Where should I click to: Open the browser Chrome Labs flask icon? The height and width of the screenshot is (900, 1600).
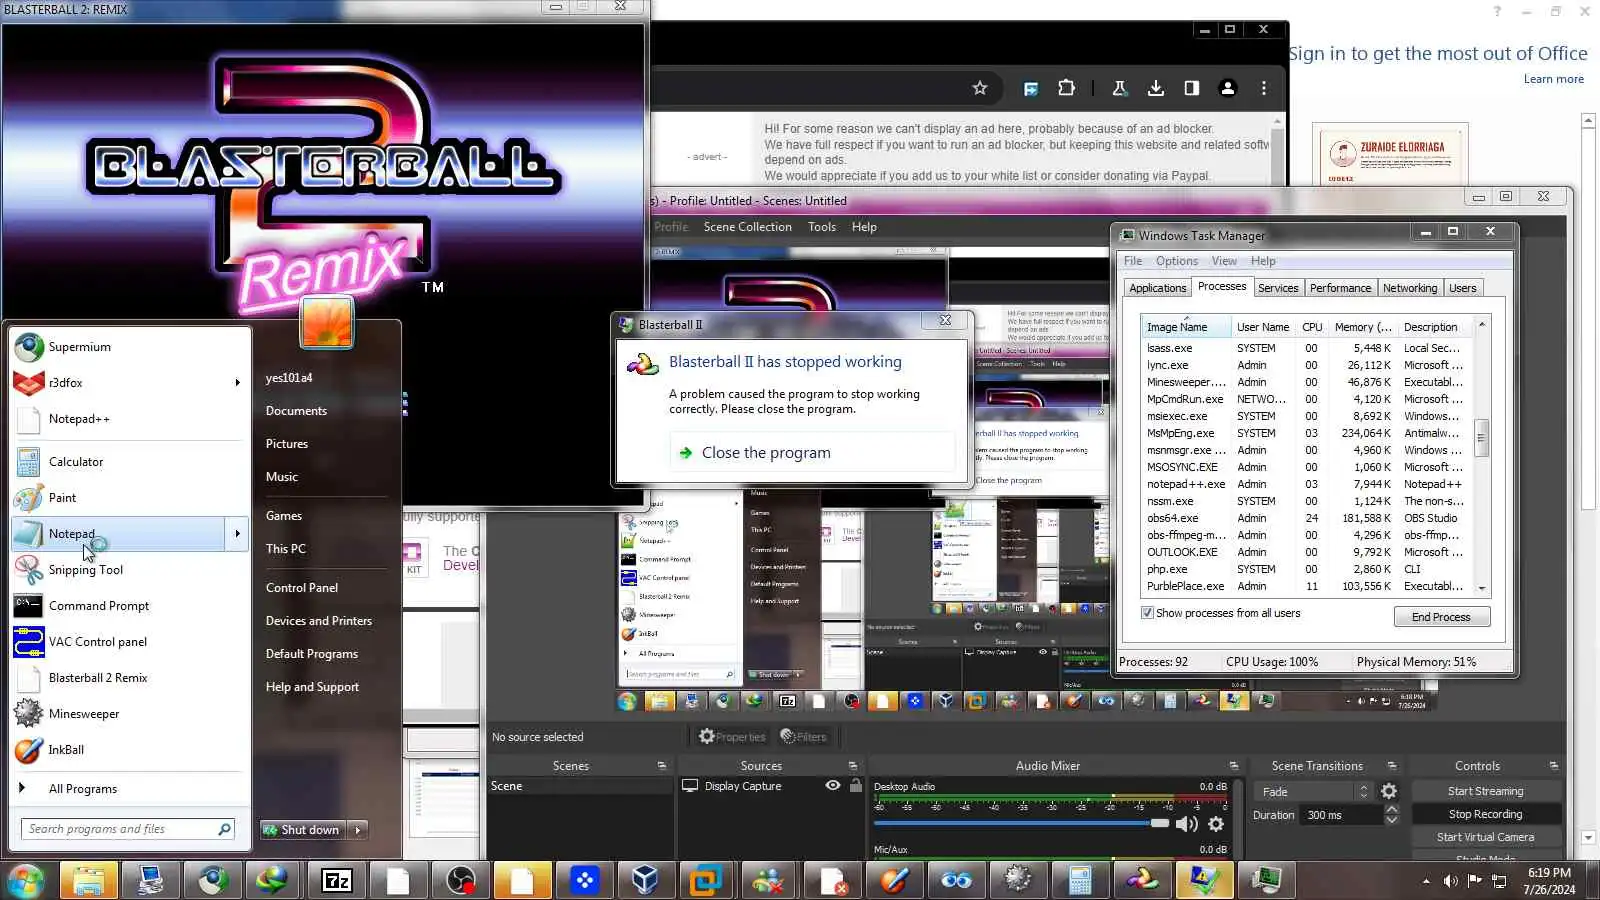(x=1120, y=88)
